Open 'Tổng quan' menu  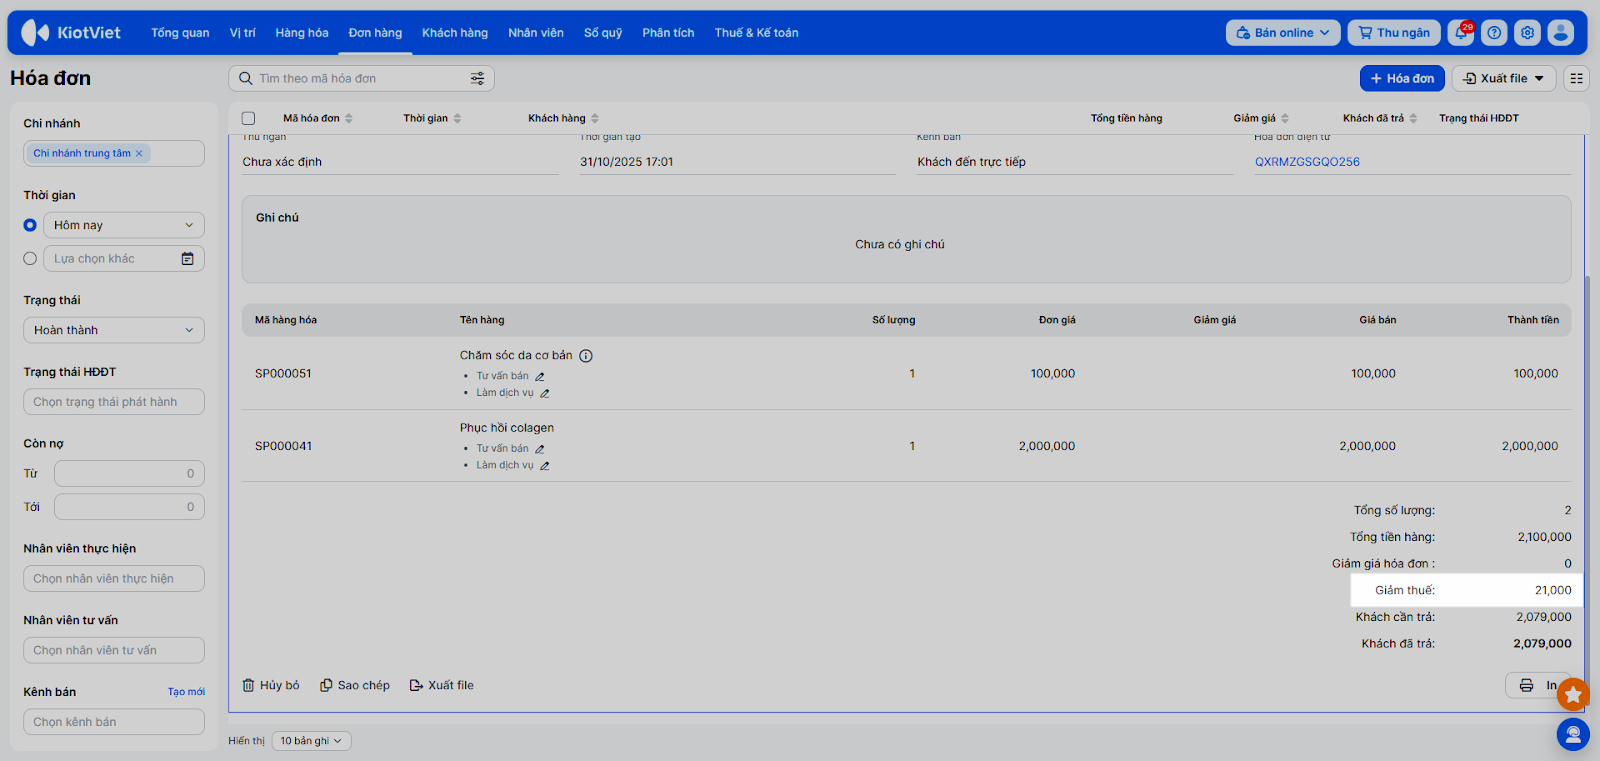[180, 33]
